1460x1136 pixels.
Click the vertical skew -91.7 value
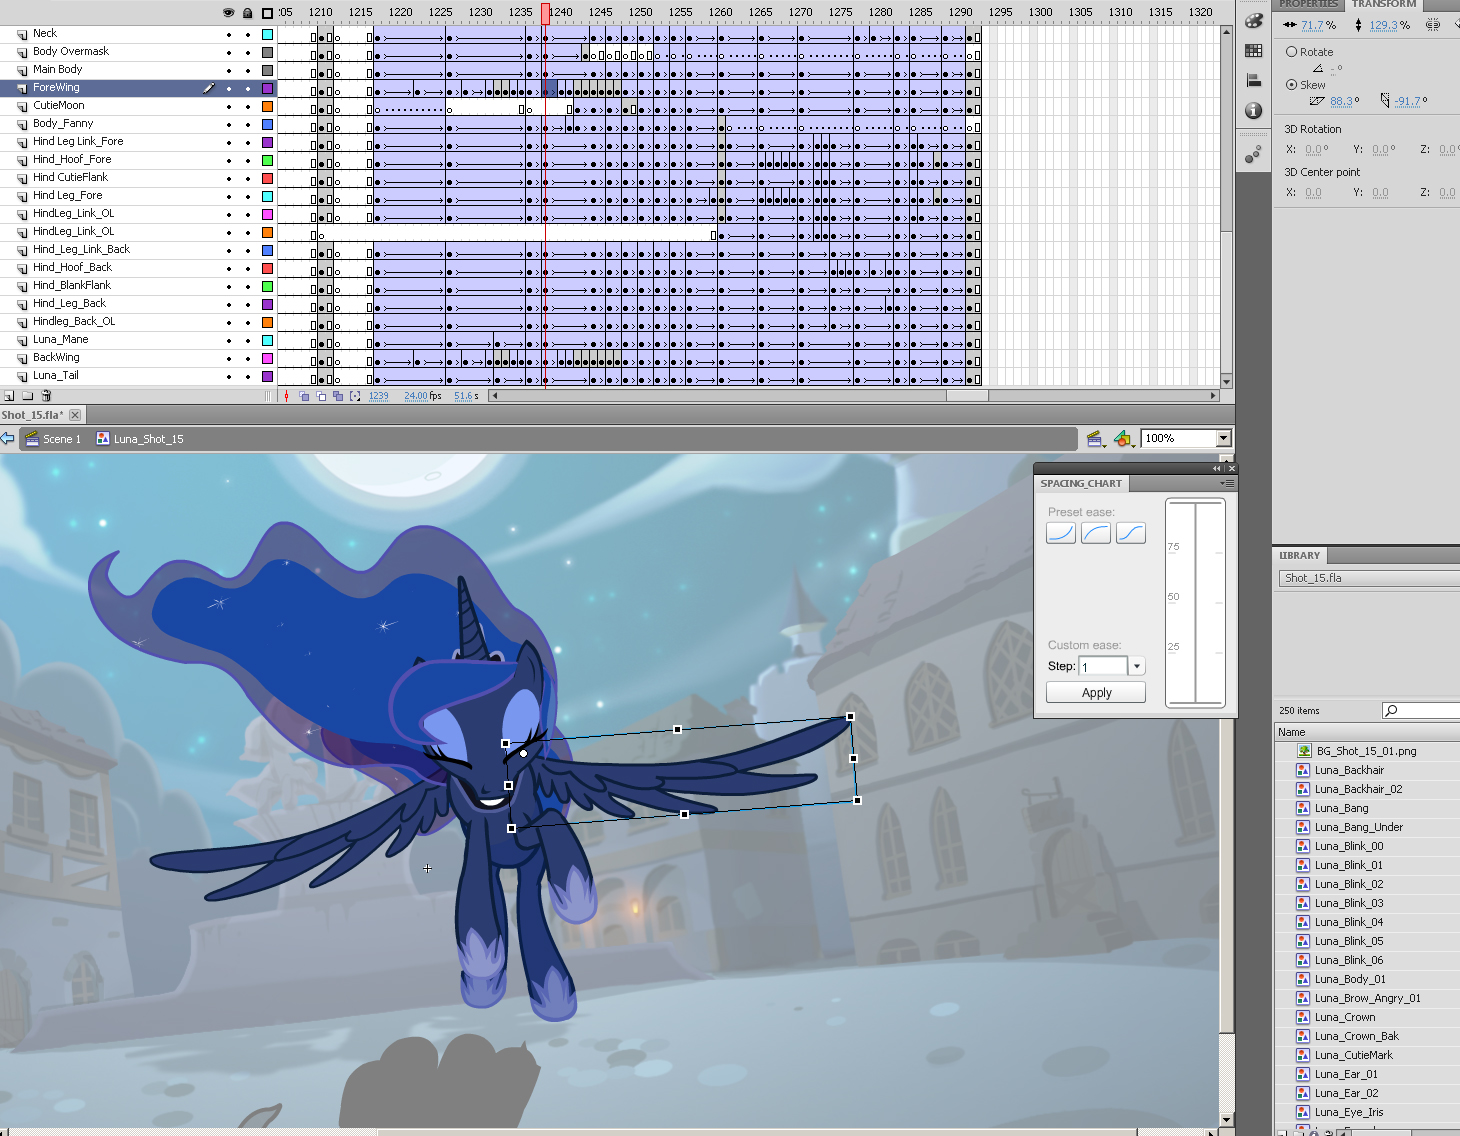pos(1407,101)
